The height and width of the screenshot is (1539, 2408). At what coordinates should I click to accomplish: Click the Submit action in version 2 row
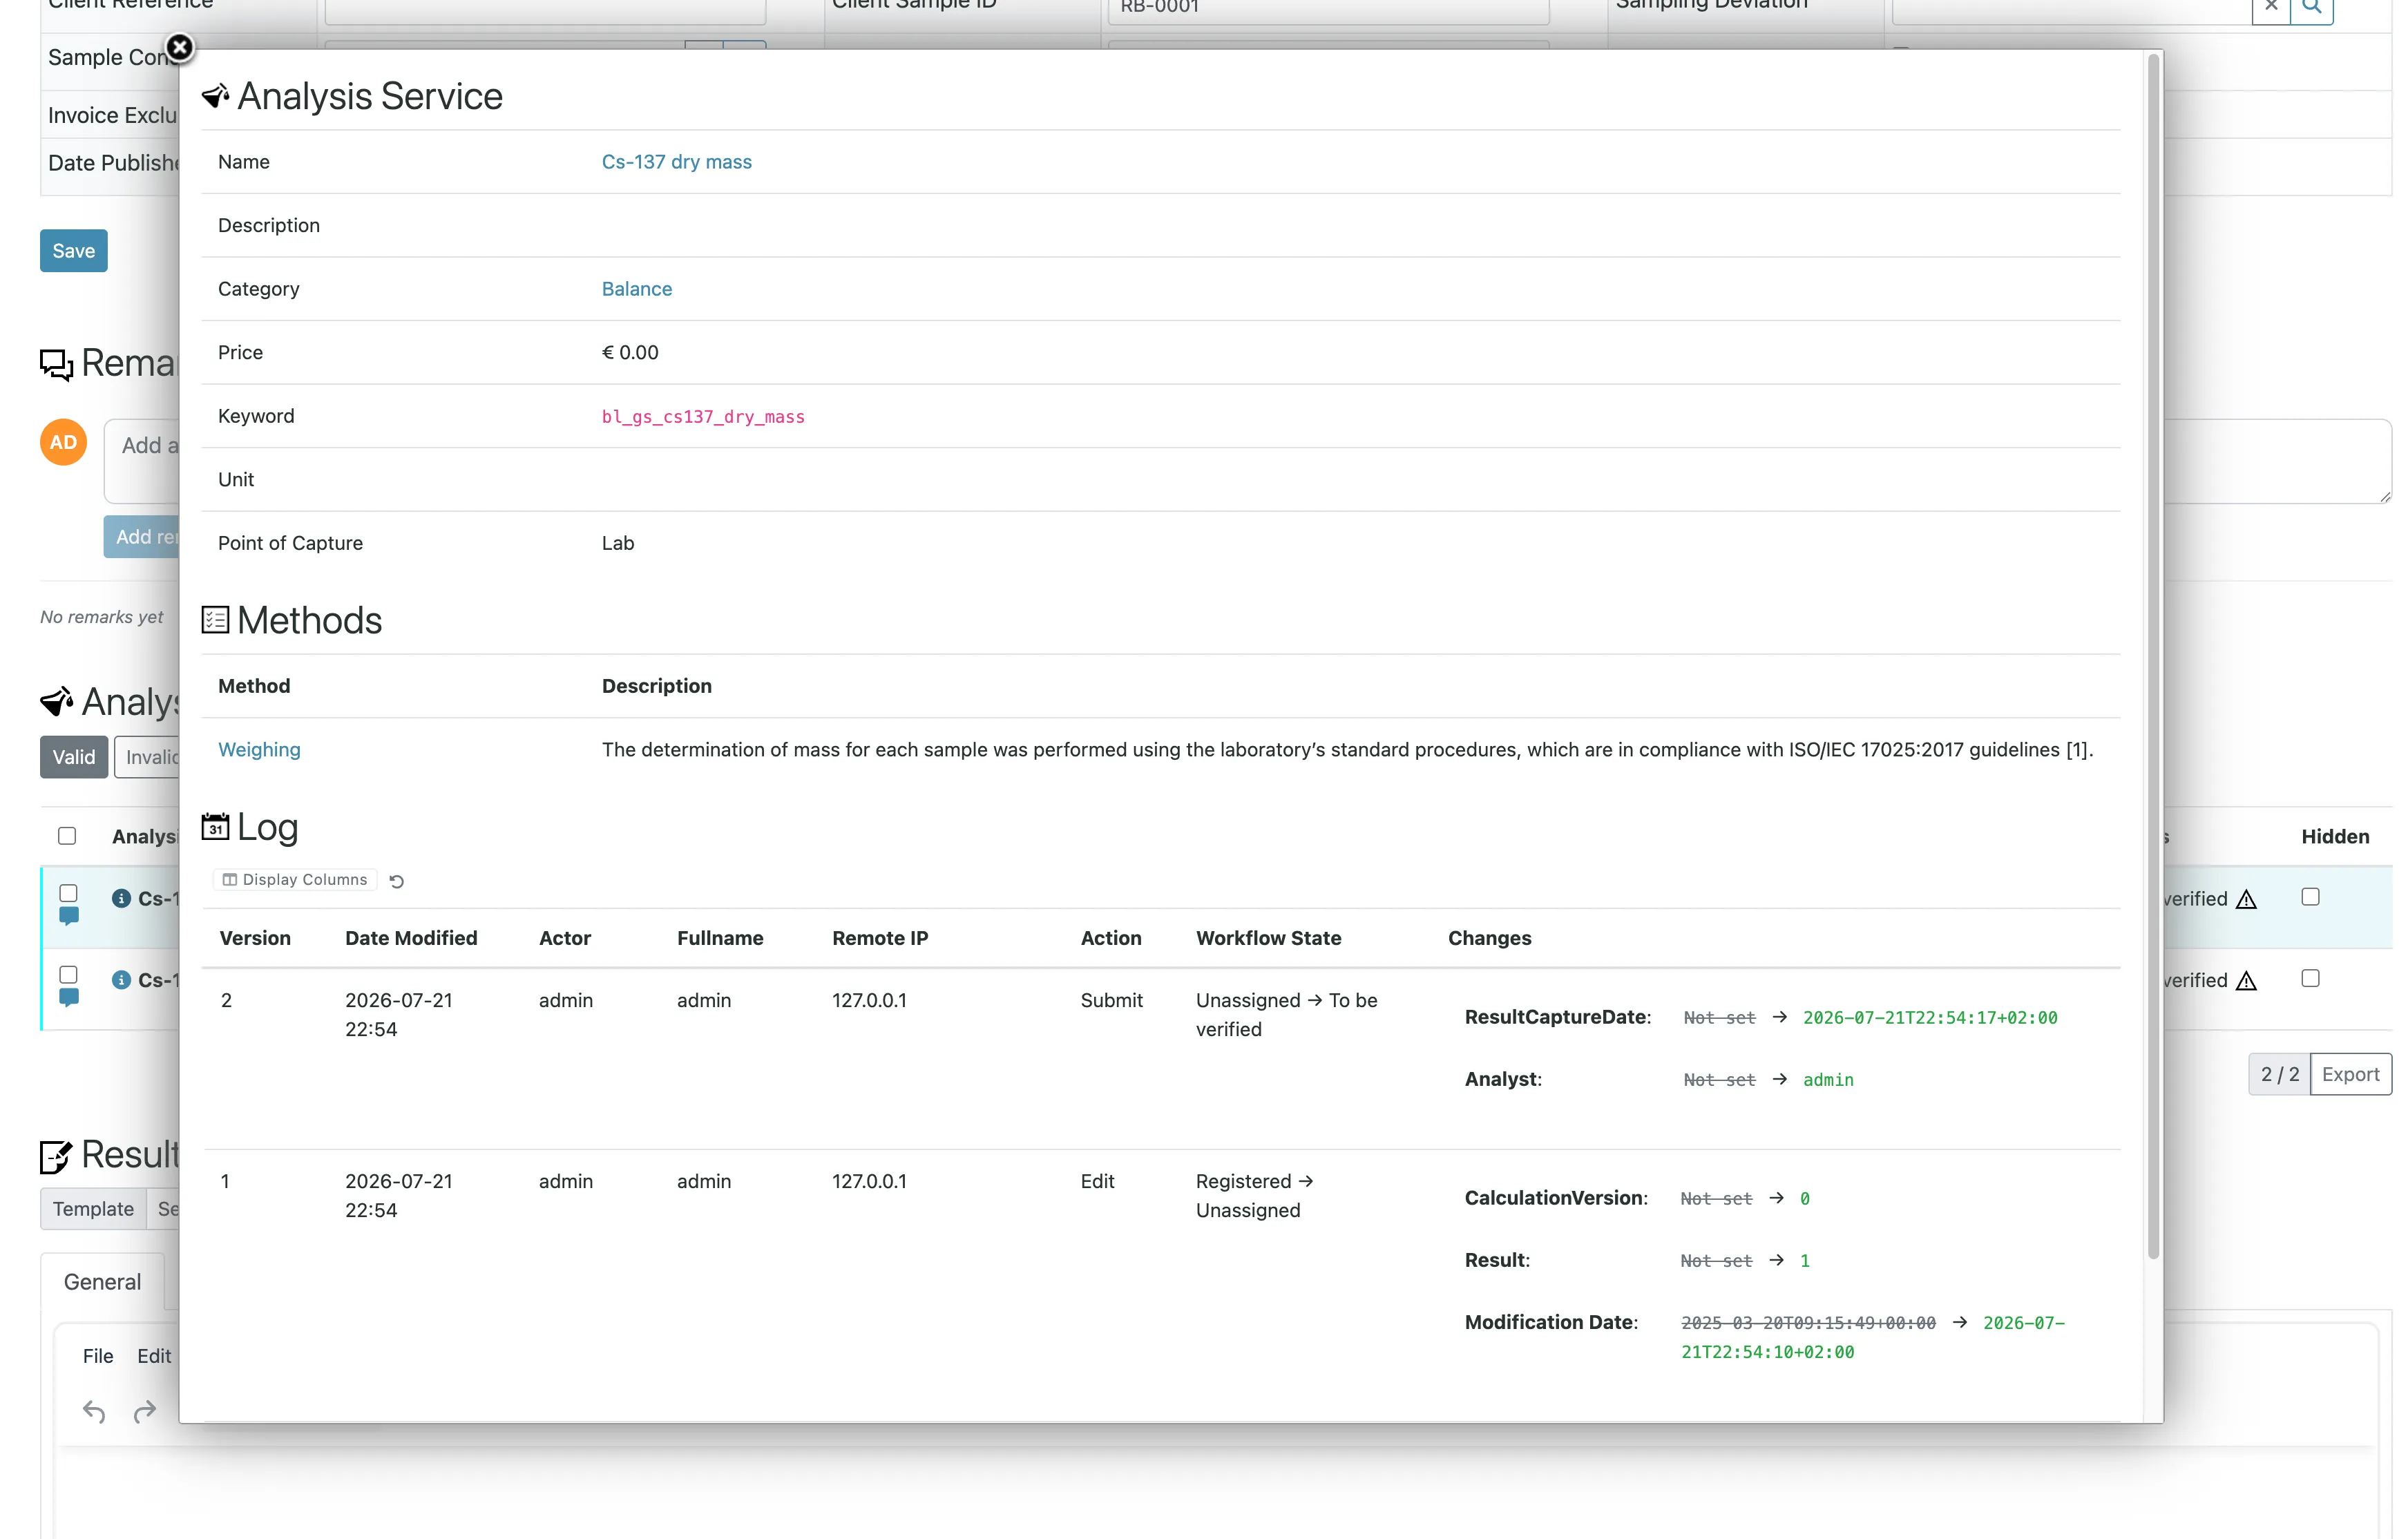pyautogui.click(x=1111, y=1000)
